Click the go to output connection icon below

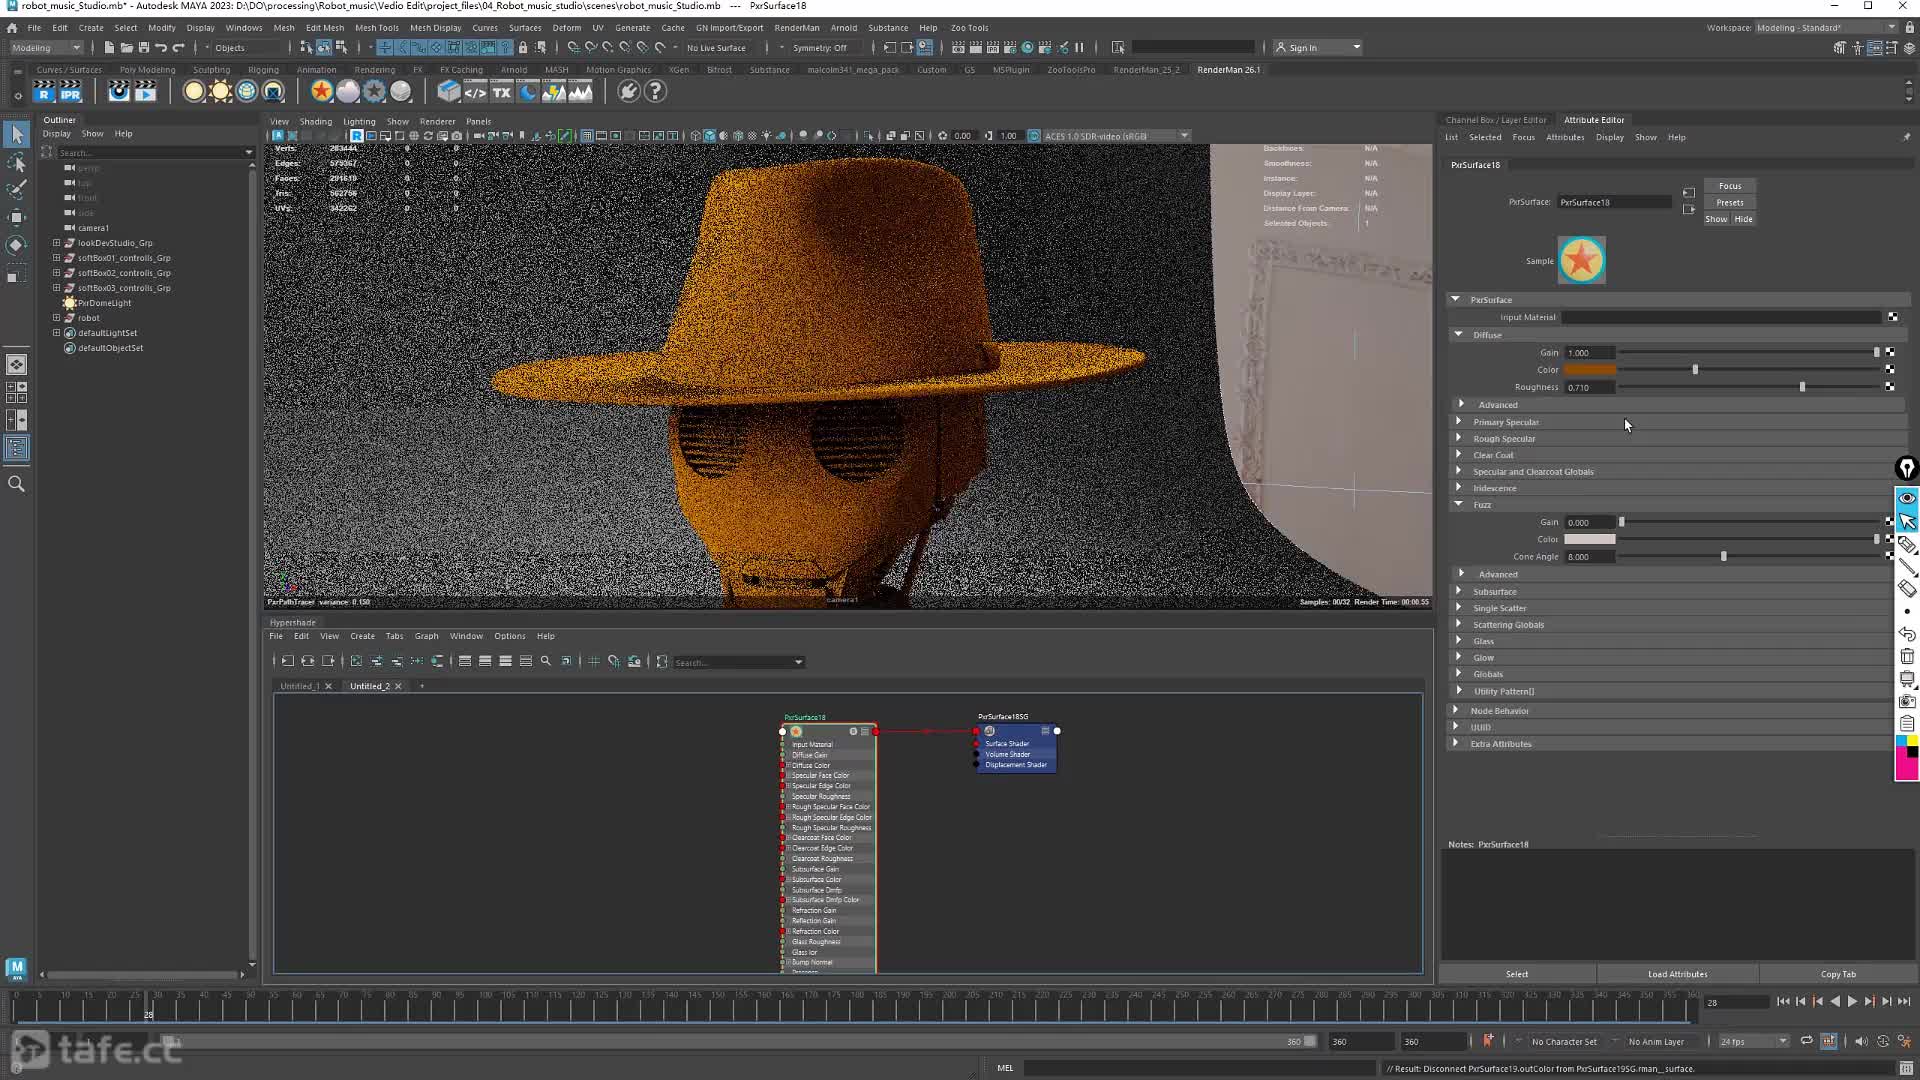tap(1689, 210)
